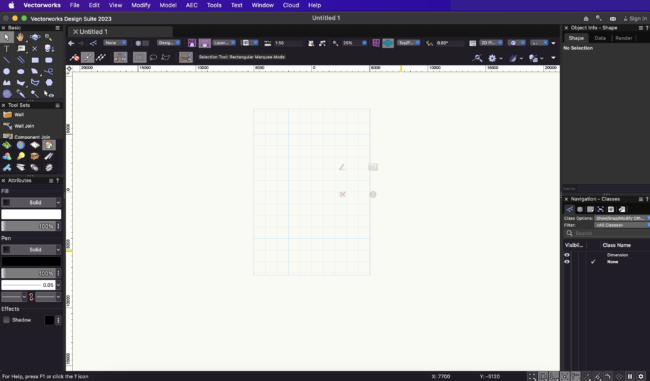Viewport: 650px width, 381px height.
Task: Toggle Polygonal Marquee selection mode
Action: pos(166,57)
